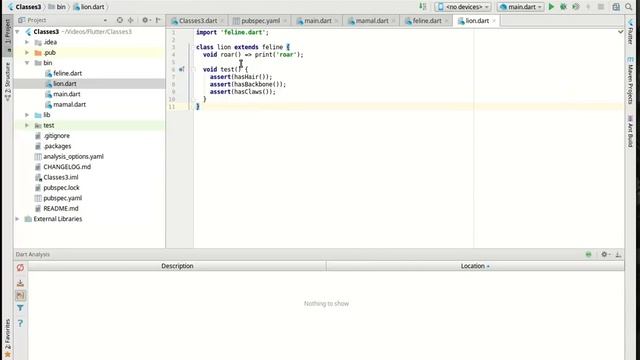Expand External Libraries node

click(x=18, y=219)
